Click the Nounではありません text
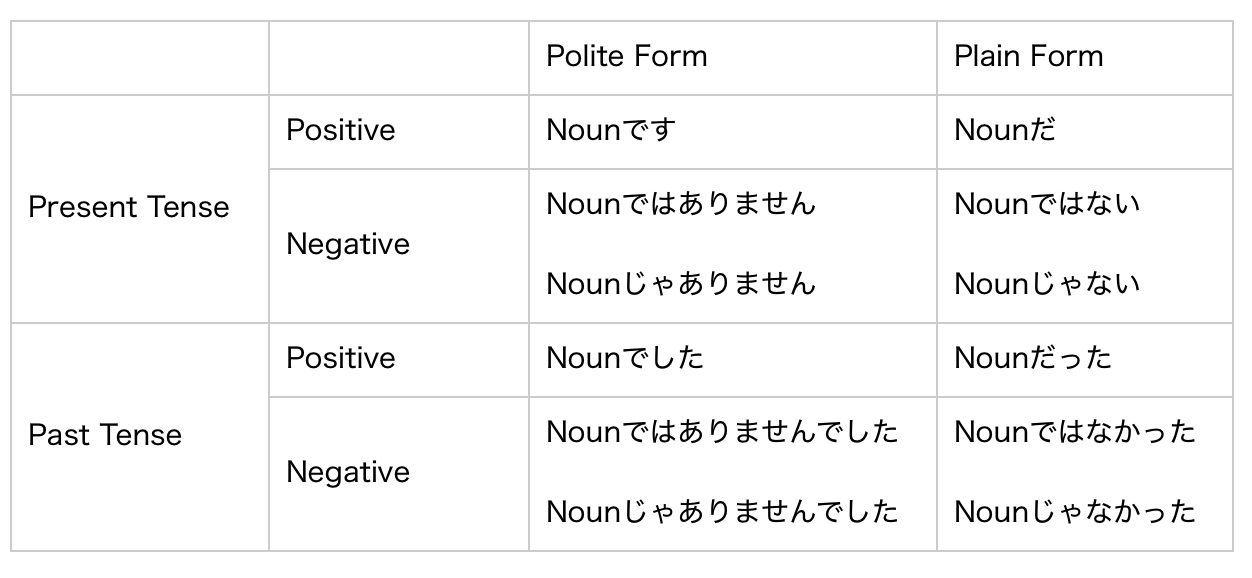The image size is (1252, 578). coord(681,205)
